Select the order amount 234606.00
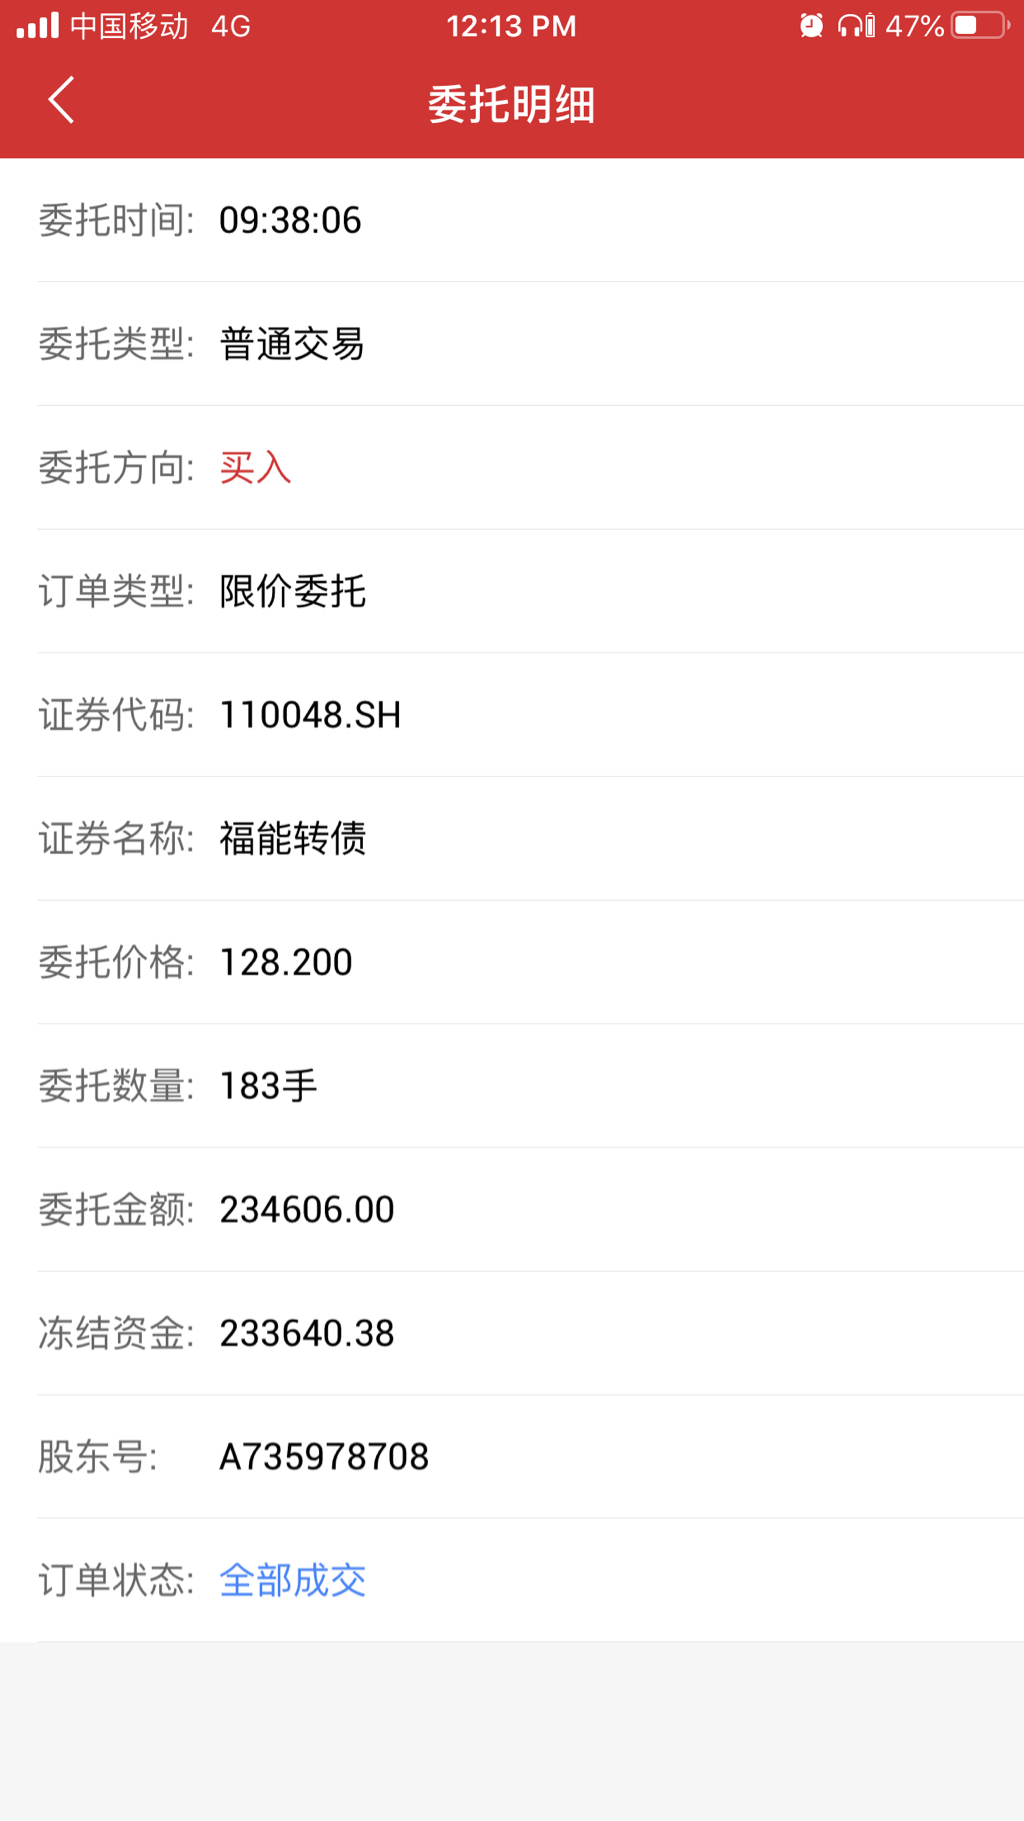This screenshot has width=1024, height=1821. pos(307,1210)
